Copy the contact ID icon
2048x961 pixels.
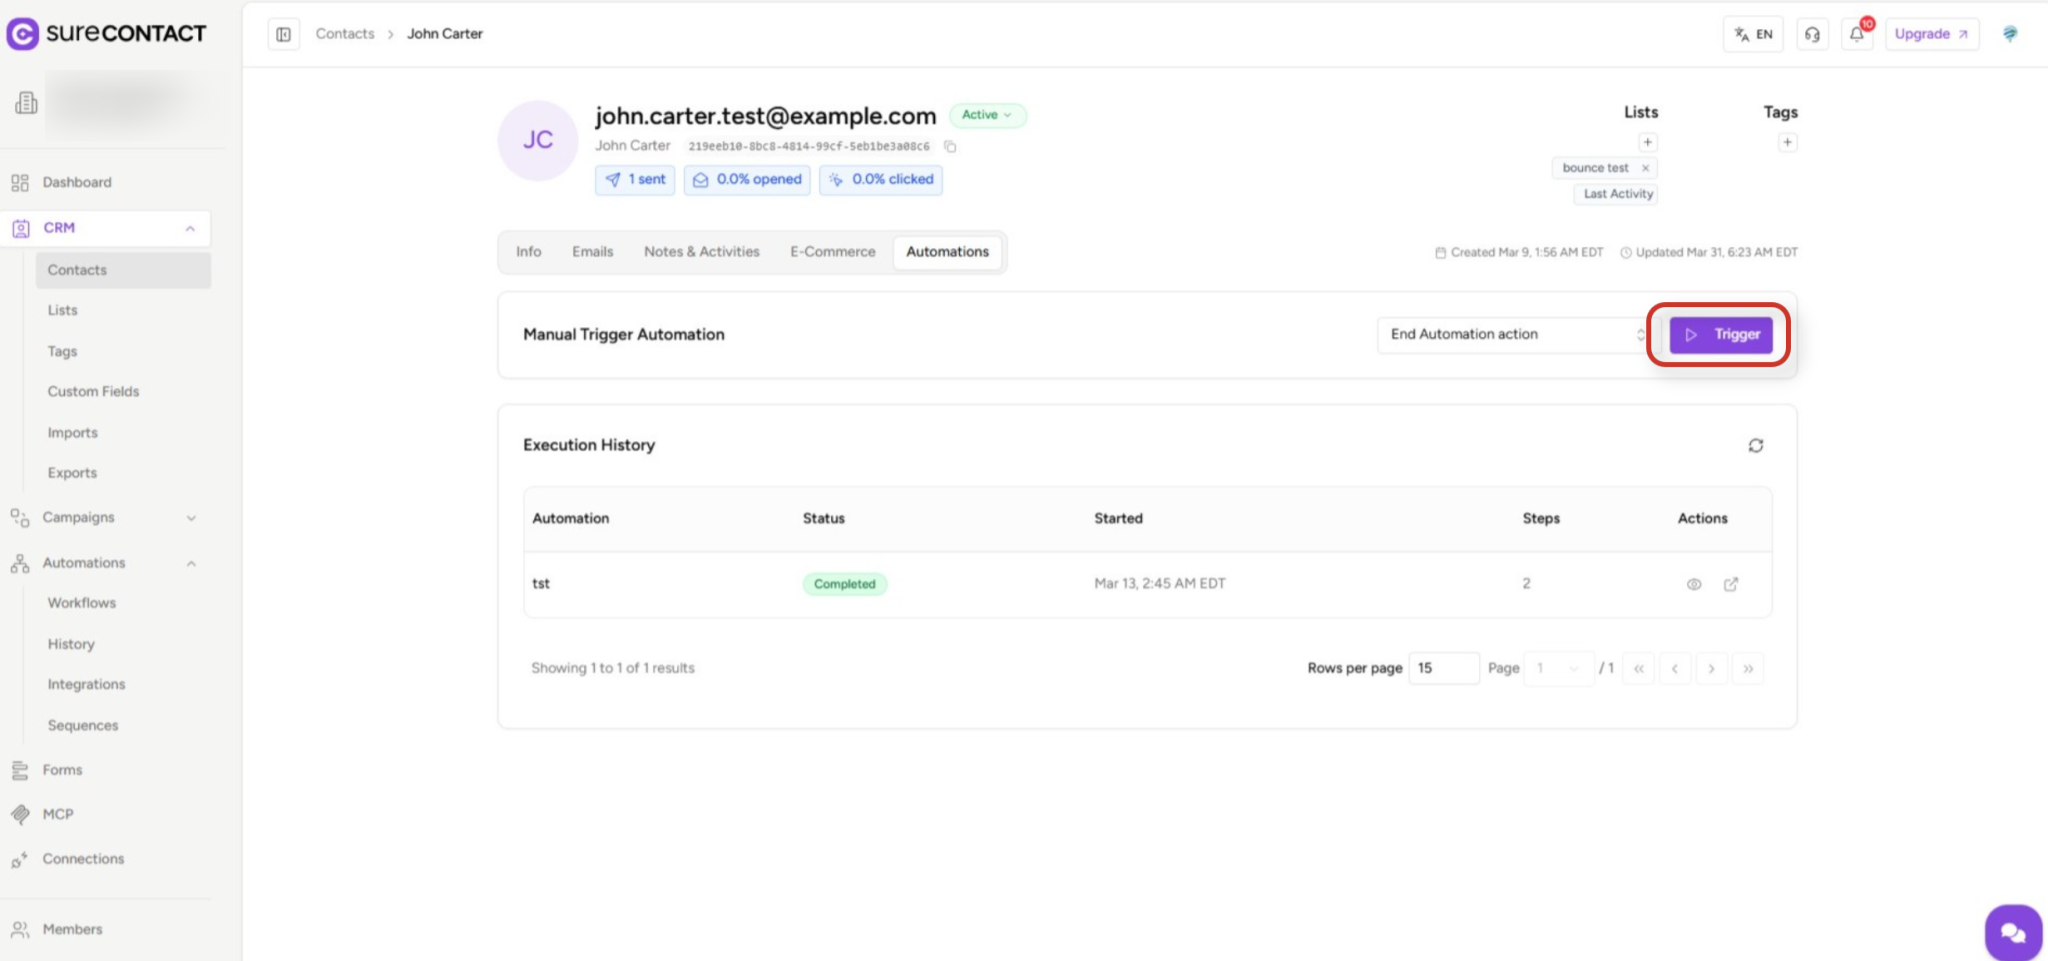pyautogui.click(x=950, y=146)
